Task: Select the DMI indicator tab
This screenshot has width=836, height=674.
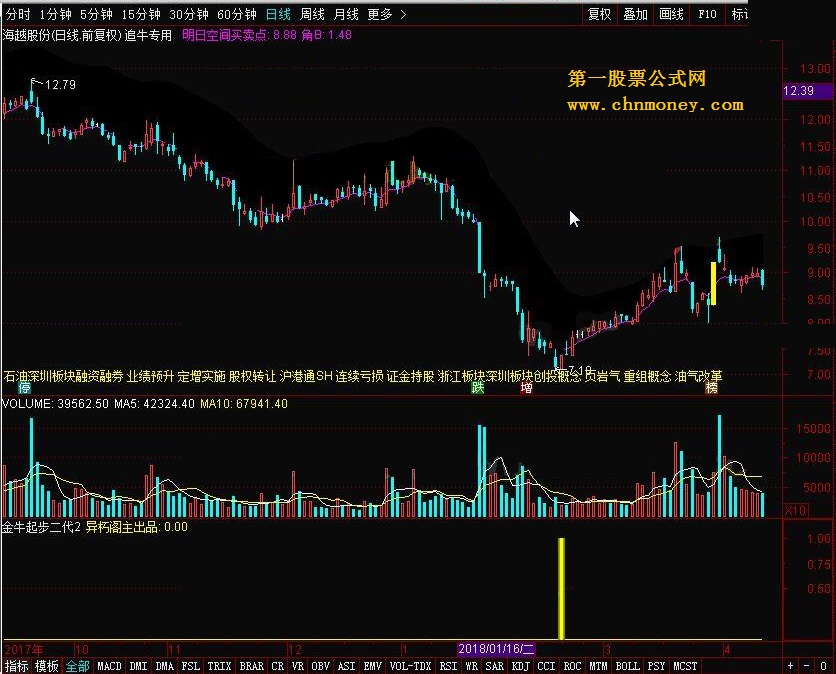Action: (139, 666)
